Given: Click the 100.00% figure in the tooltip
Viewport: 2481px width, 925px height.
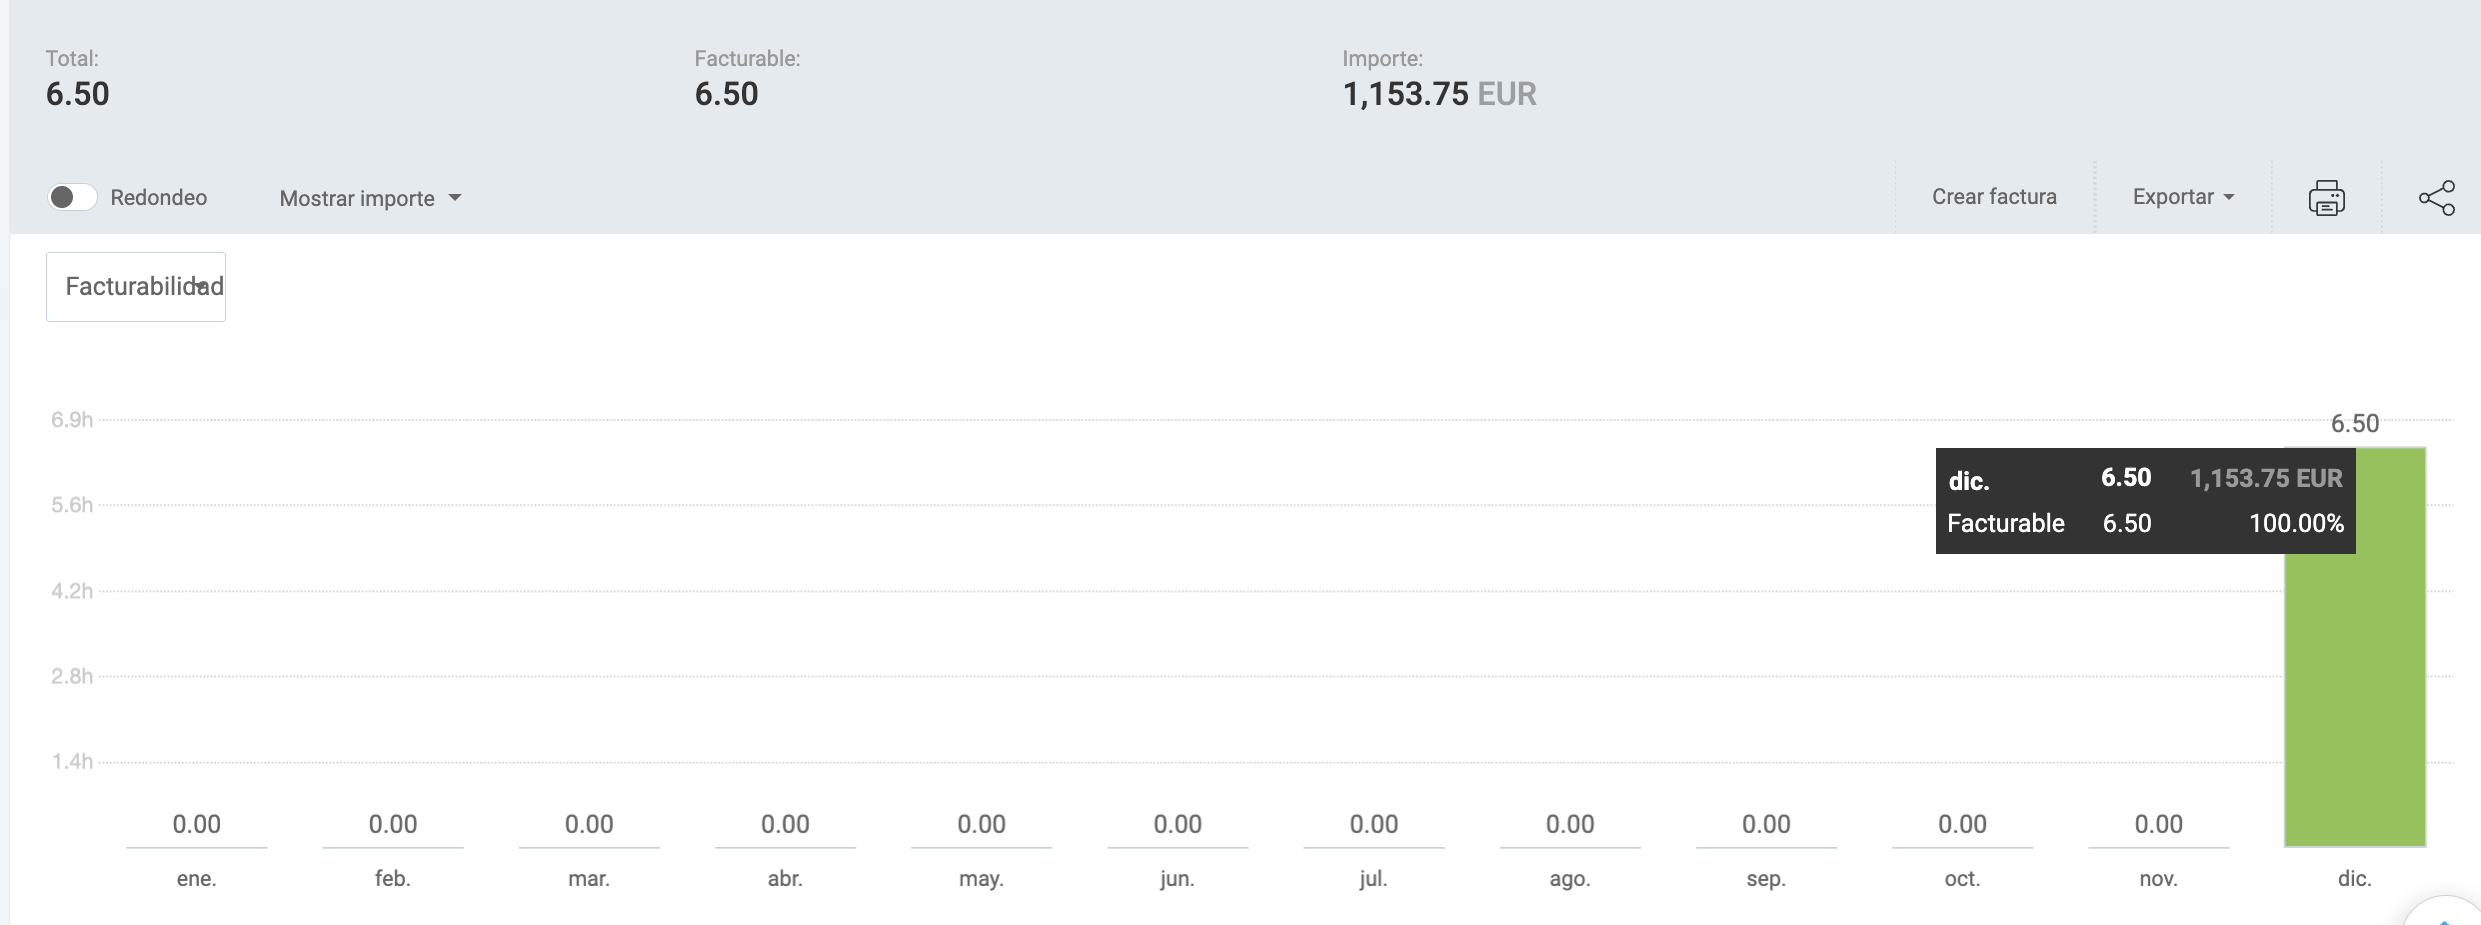Looking at the screenshot, I should [x=2296, y=523].
